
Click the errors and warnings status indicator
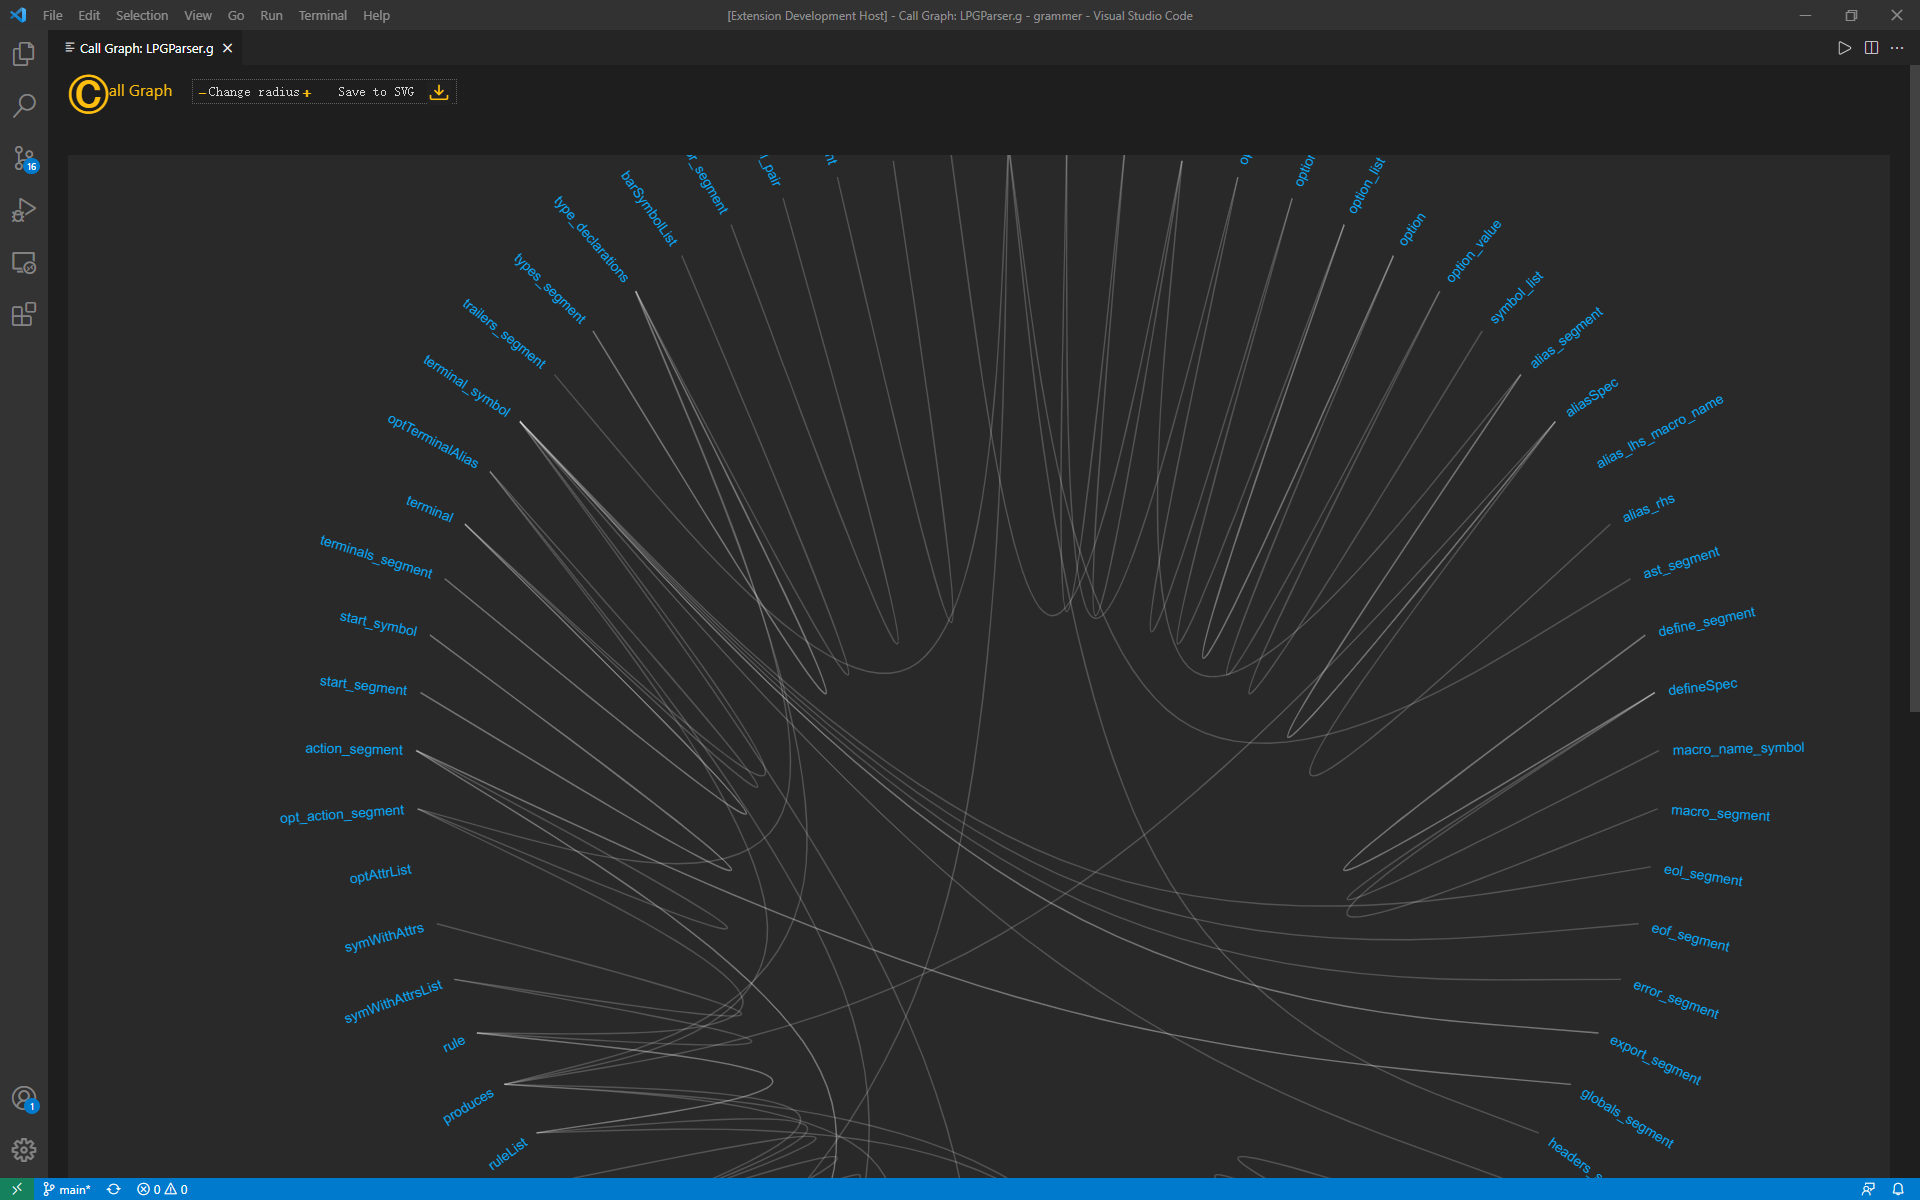click(x=162, y=1189)
